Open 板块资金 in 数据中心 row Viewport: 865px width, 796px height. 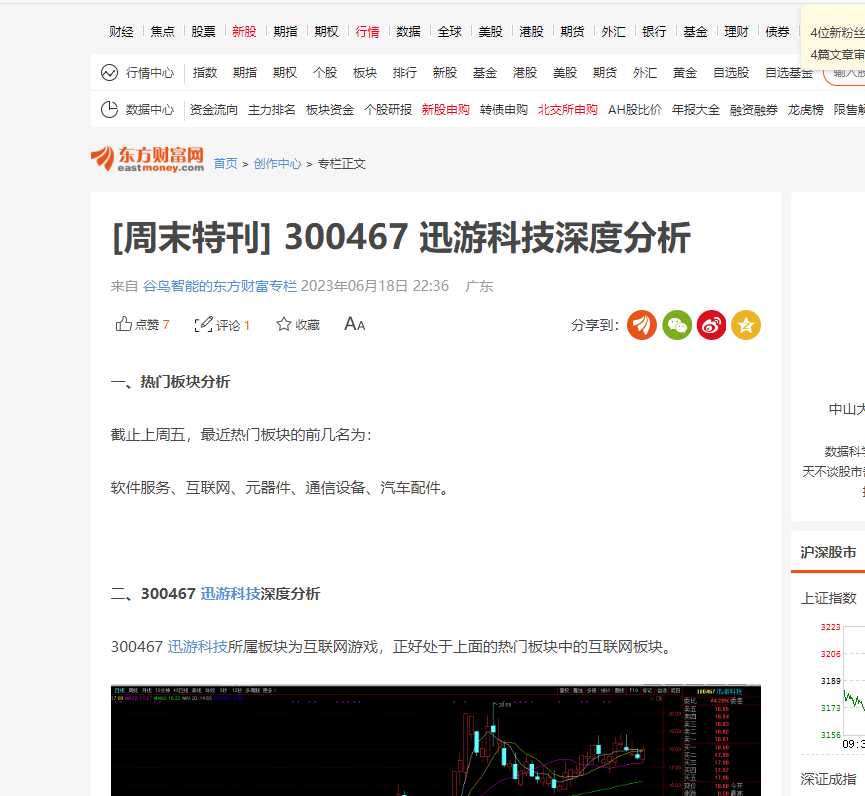(330, 110)
